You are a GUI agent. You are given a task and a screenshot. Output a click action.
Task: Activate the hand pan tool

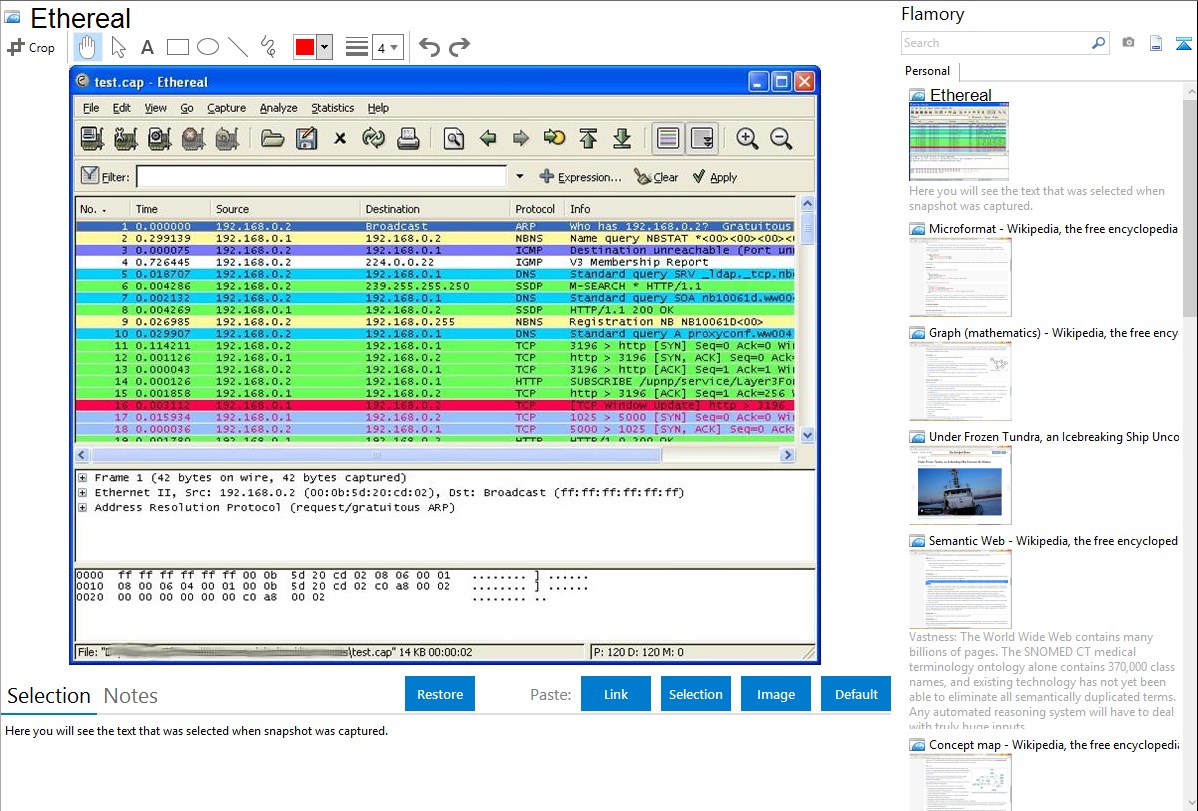tap(87, 47)
